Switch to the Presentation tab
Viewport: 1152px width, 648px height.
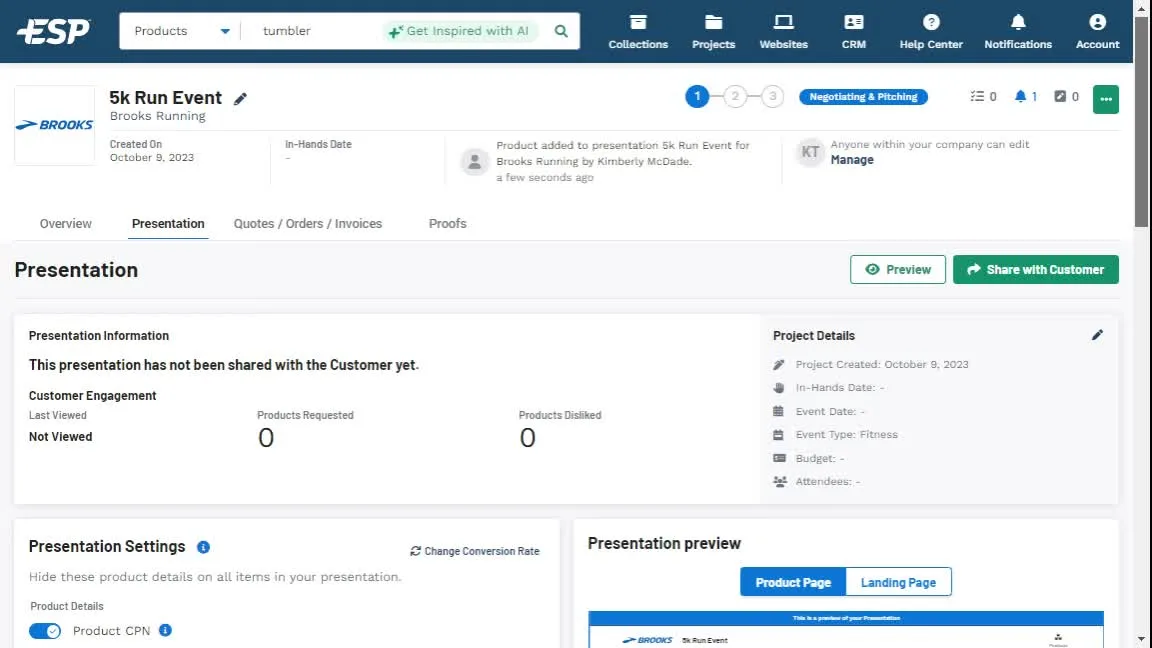(168, 223)
